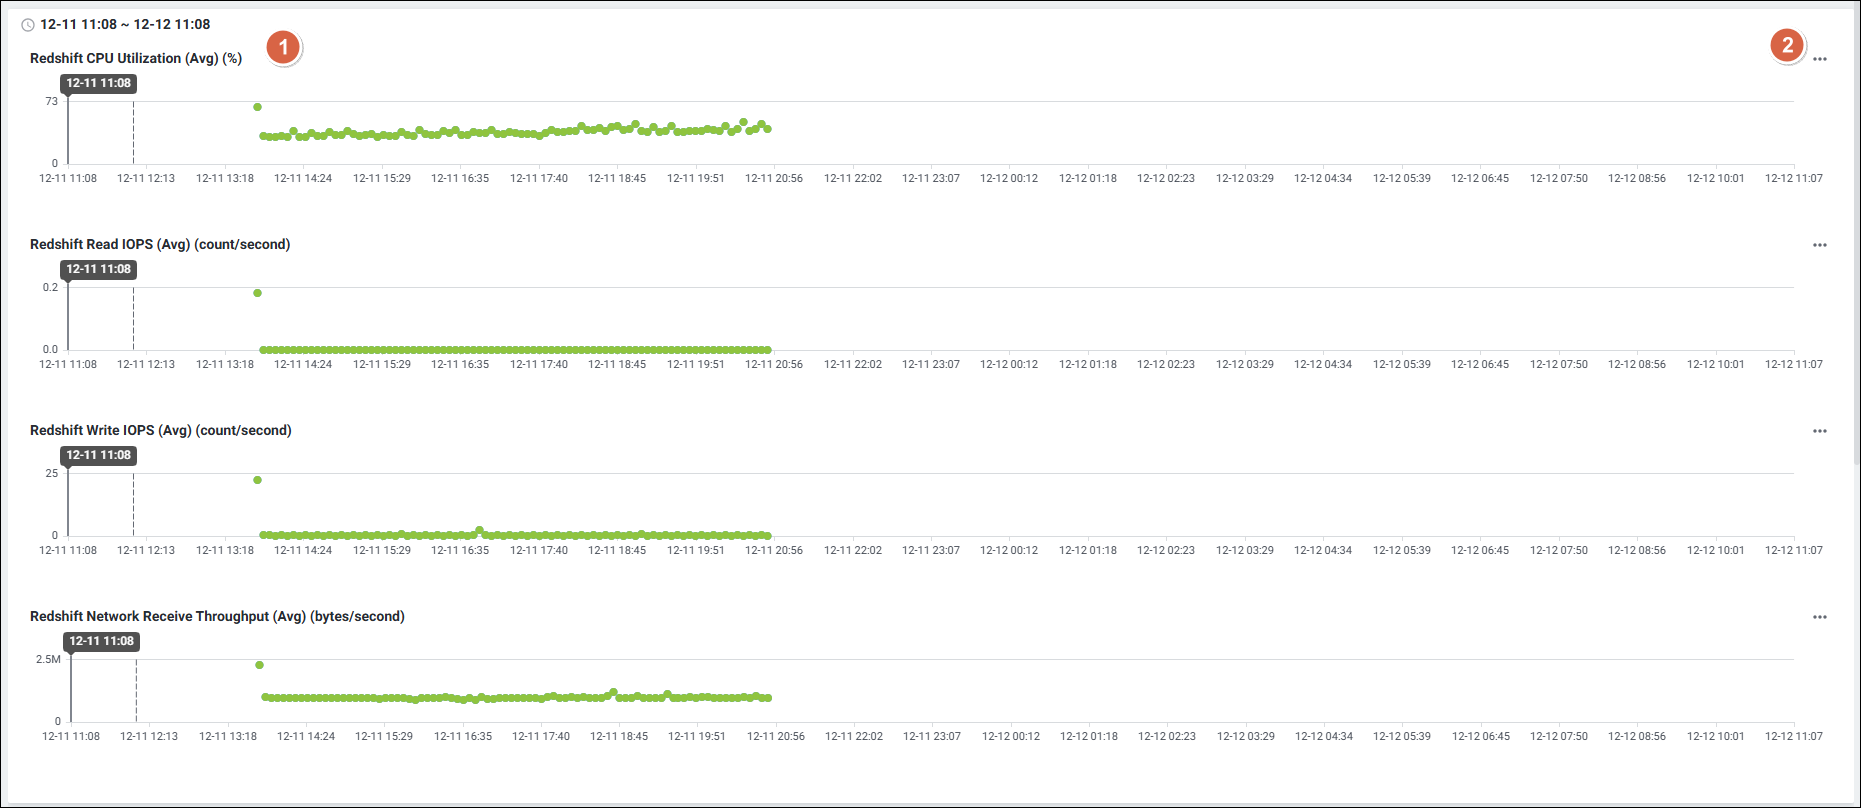Click the 12-11 11:08 tooltip on Write IOPS chart
This screenshot has width=1861, height=808.
point(98,455)
